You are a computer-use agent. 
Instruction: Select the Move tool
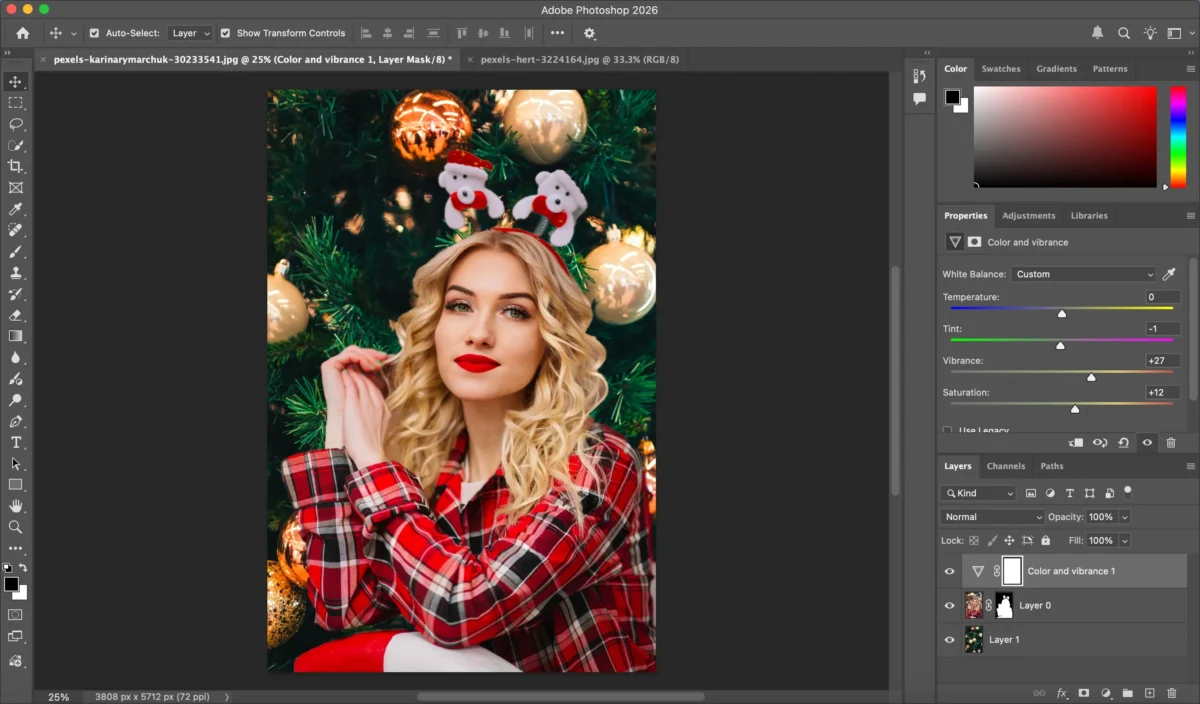pos(15,82)
